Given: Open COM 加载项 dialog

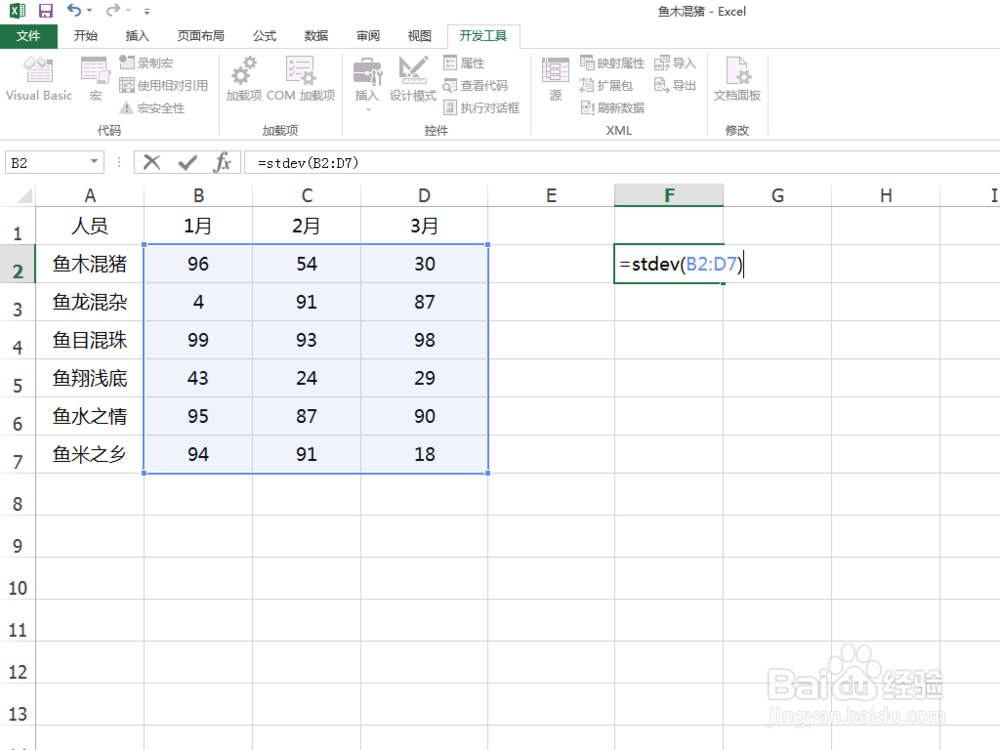Looking at the screenshot, I should click(300, 78).
